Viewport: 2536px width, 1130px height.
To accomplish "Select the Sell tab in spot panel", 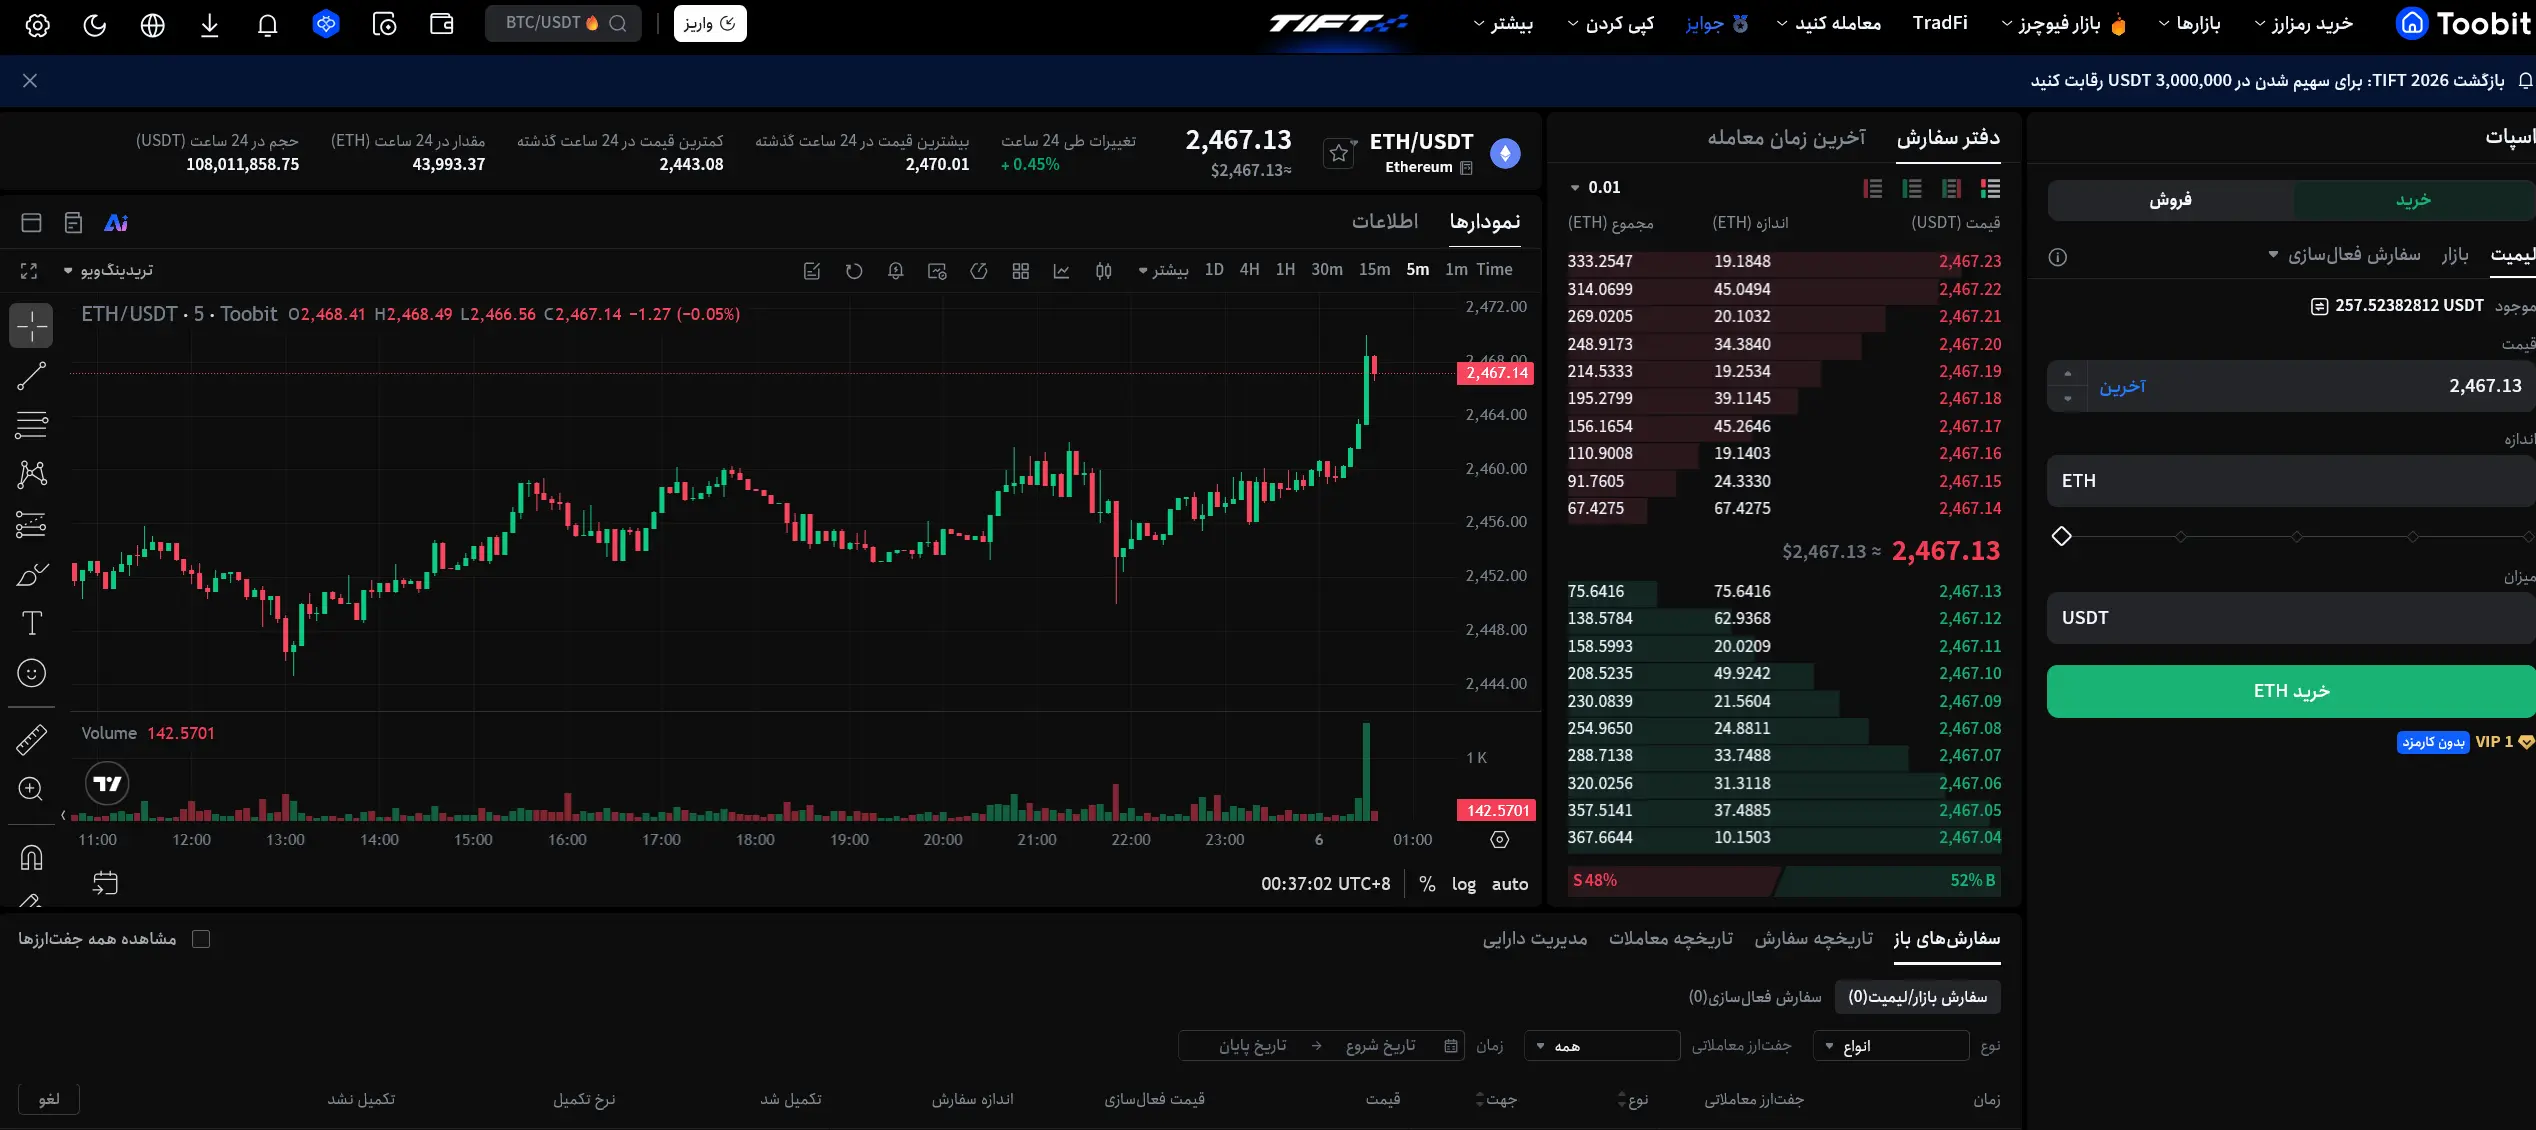I will 2170,200.
